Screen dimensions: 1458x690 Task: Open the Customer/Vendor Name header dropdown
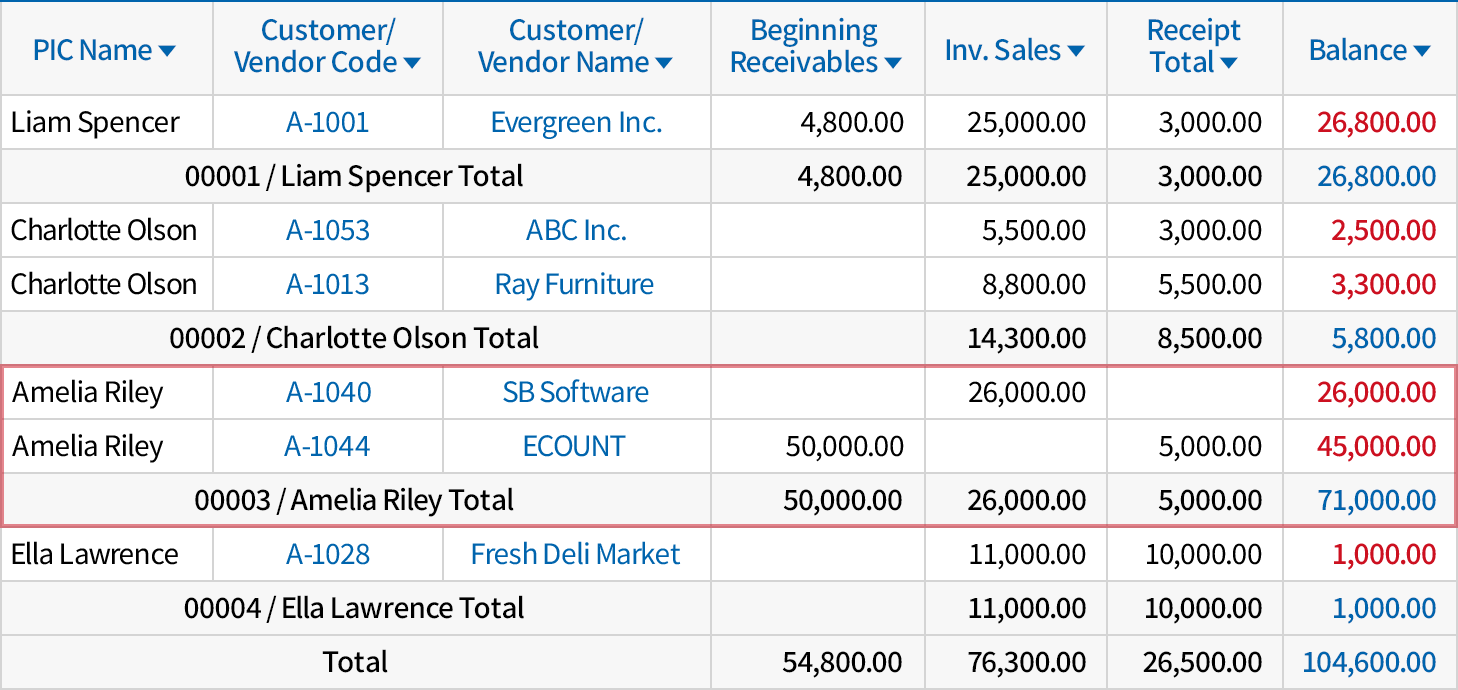coord(663,64)
